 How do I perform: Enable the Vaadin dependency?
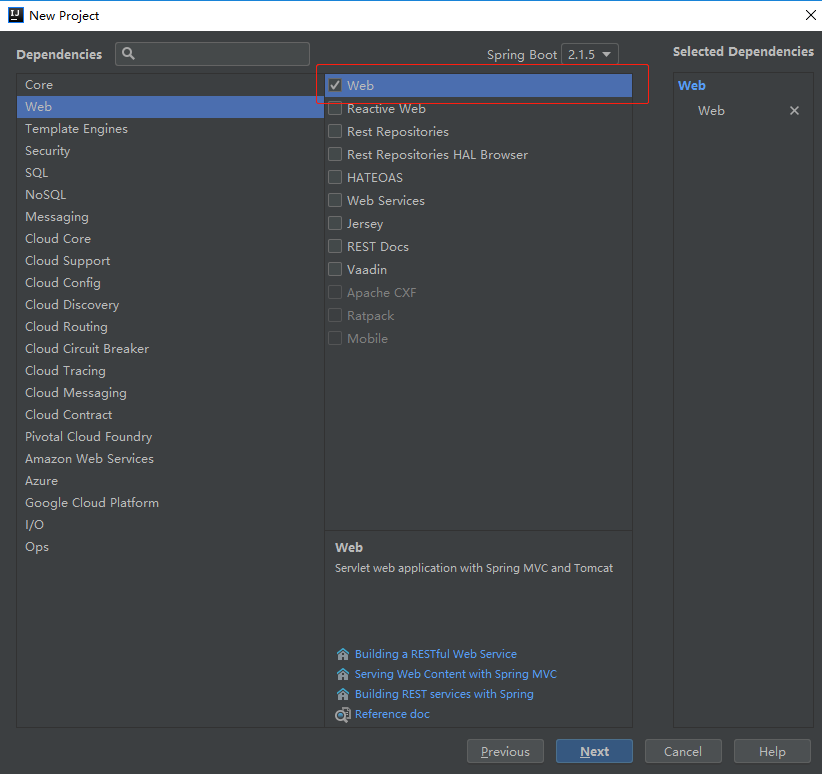(x=335, y=270)
